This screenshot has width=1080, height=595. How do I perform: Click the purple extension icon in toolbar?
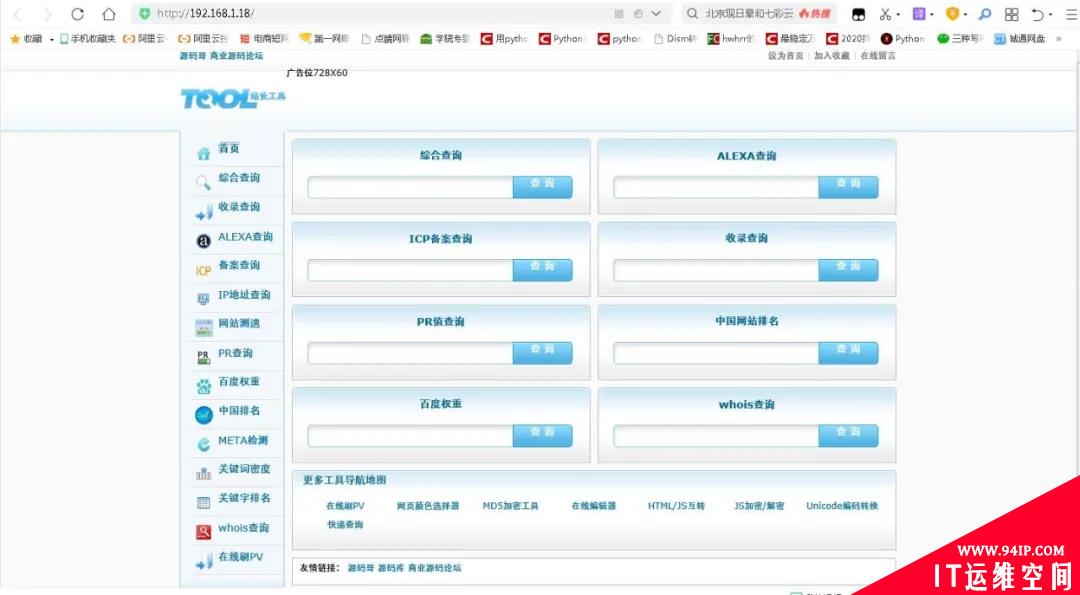(x=919, y=14)
